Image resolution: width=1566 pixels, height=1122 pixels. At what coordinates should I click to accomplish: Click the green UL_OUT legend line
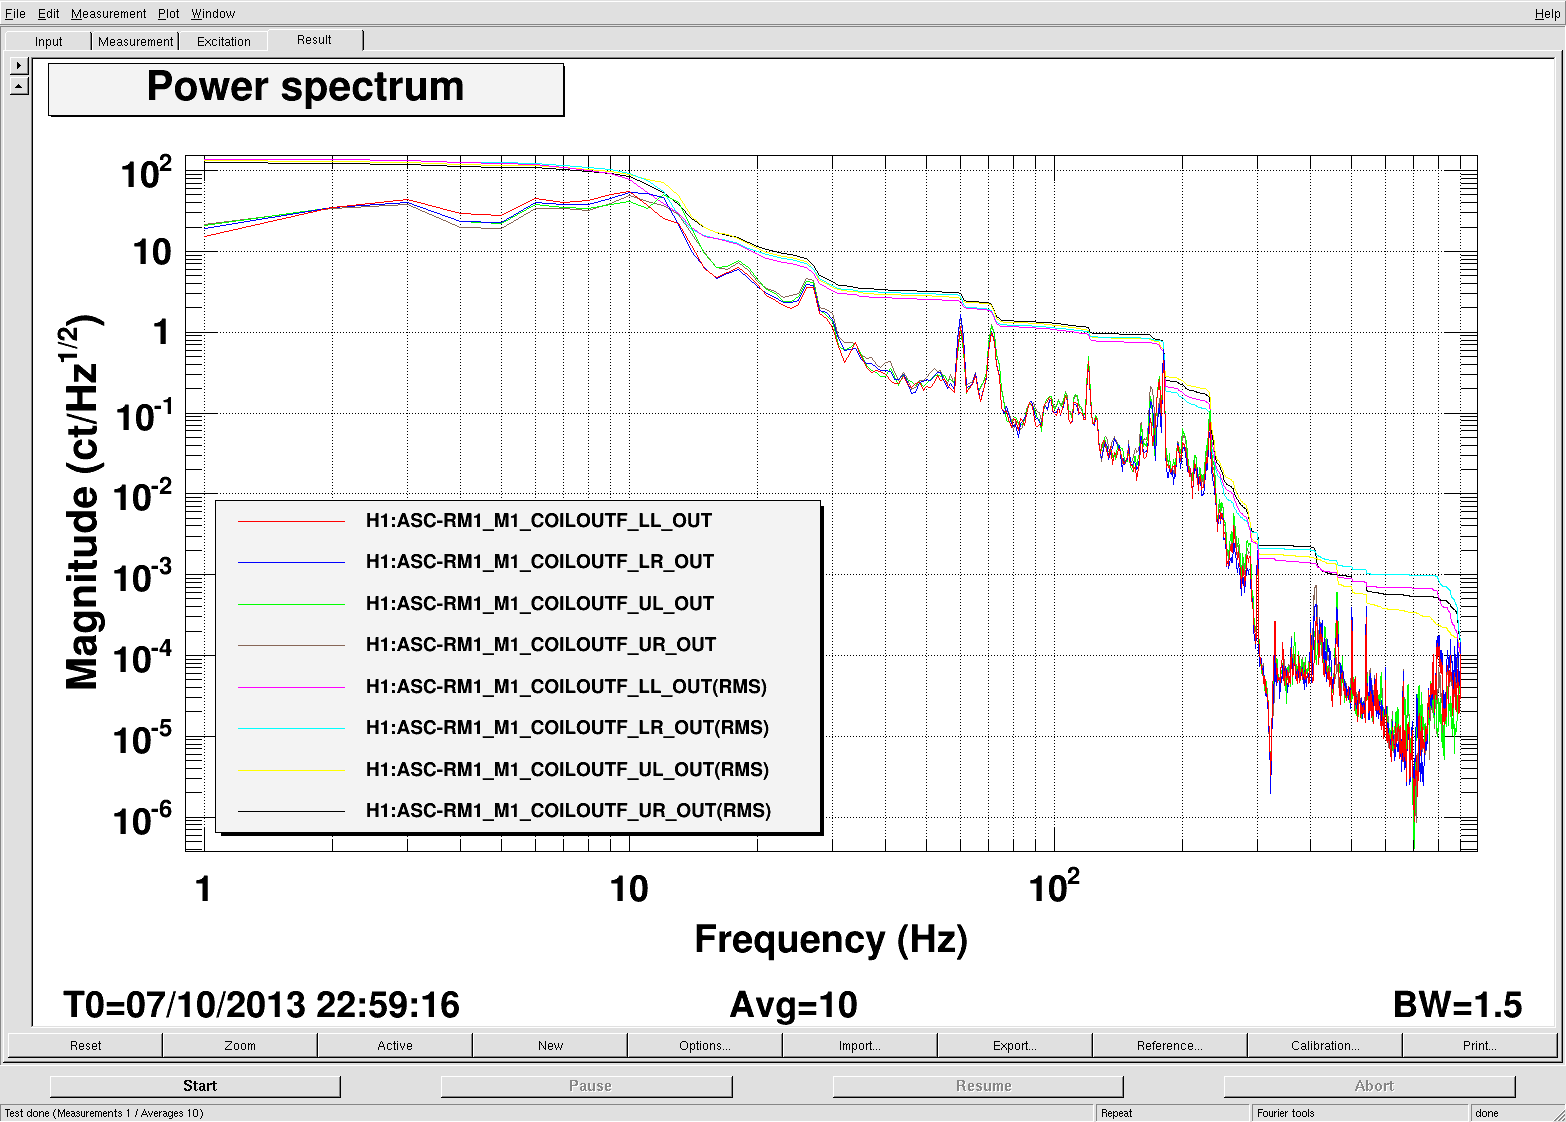coord(291,604)
